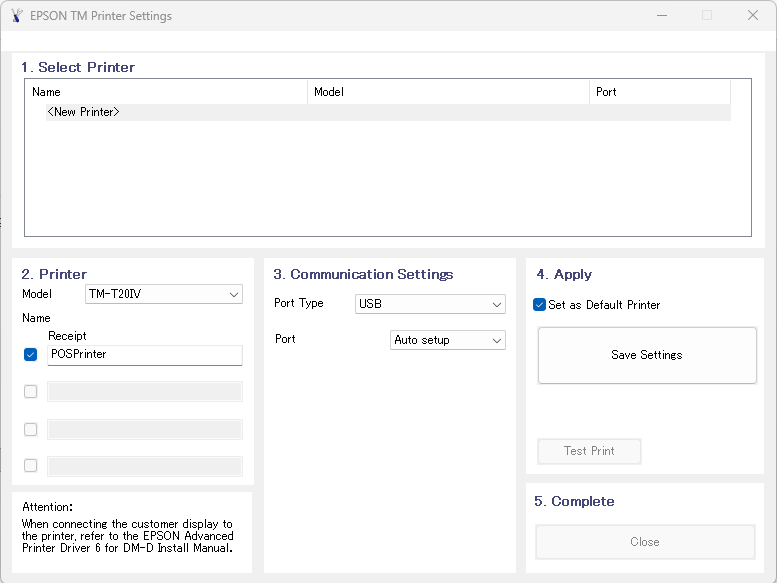The image size is (777, 583).
Task: Open the Model dropdown showing TM-T20IV
Action: click(164, 294)
